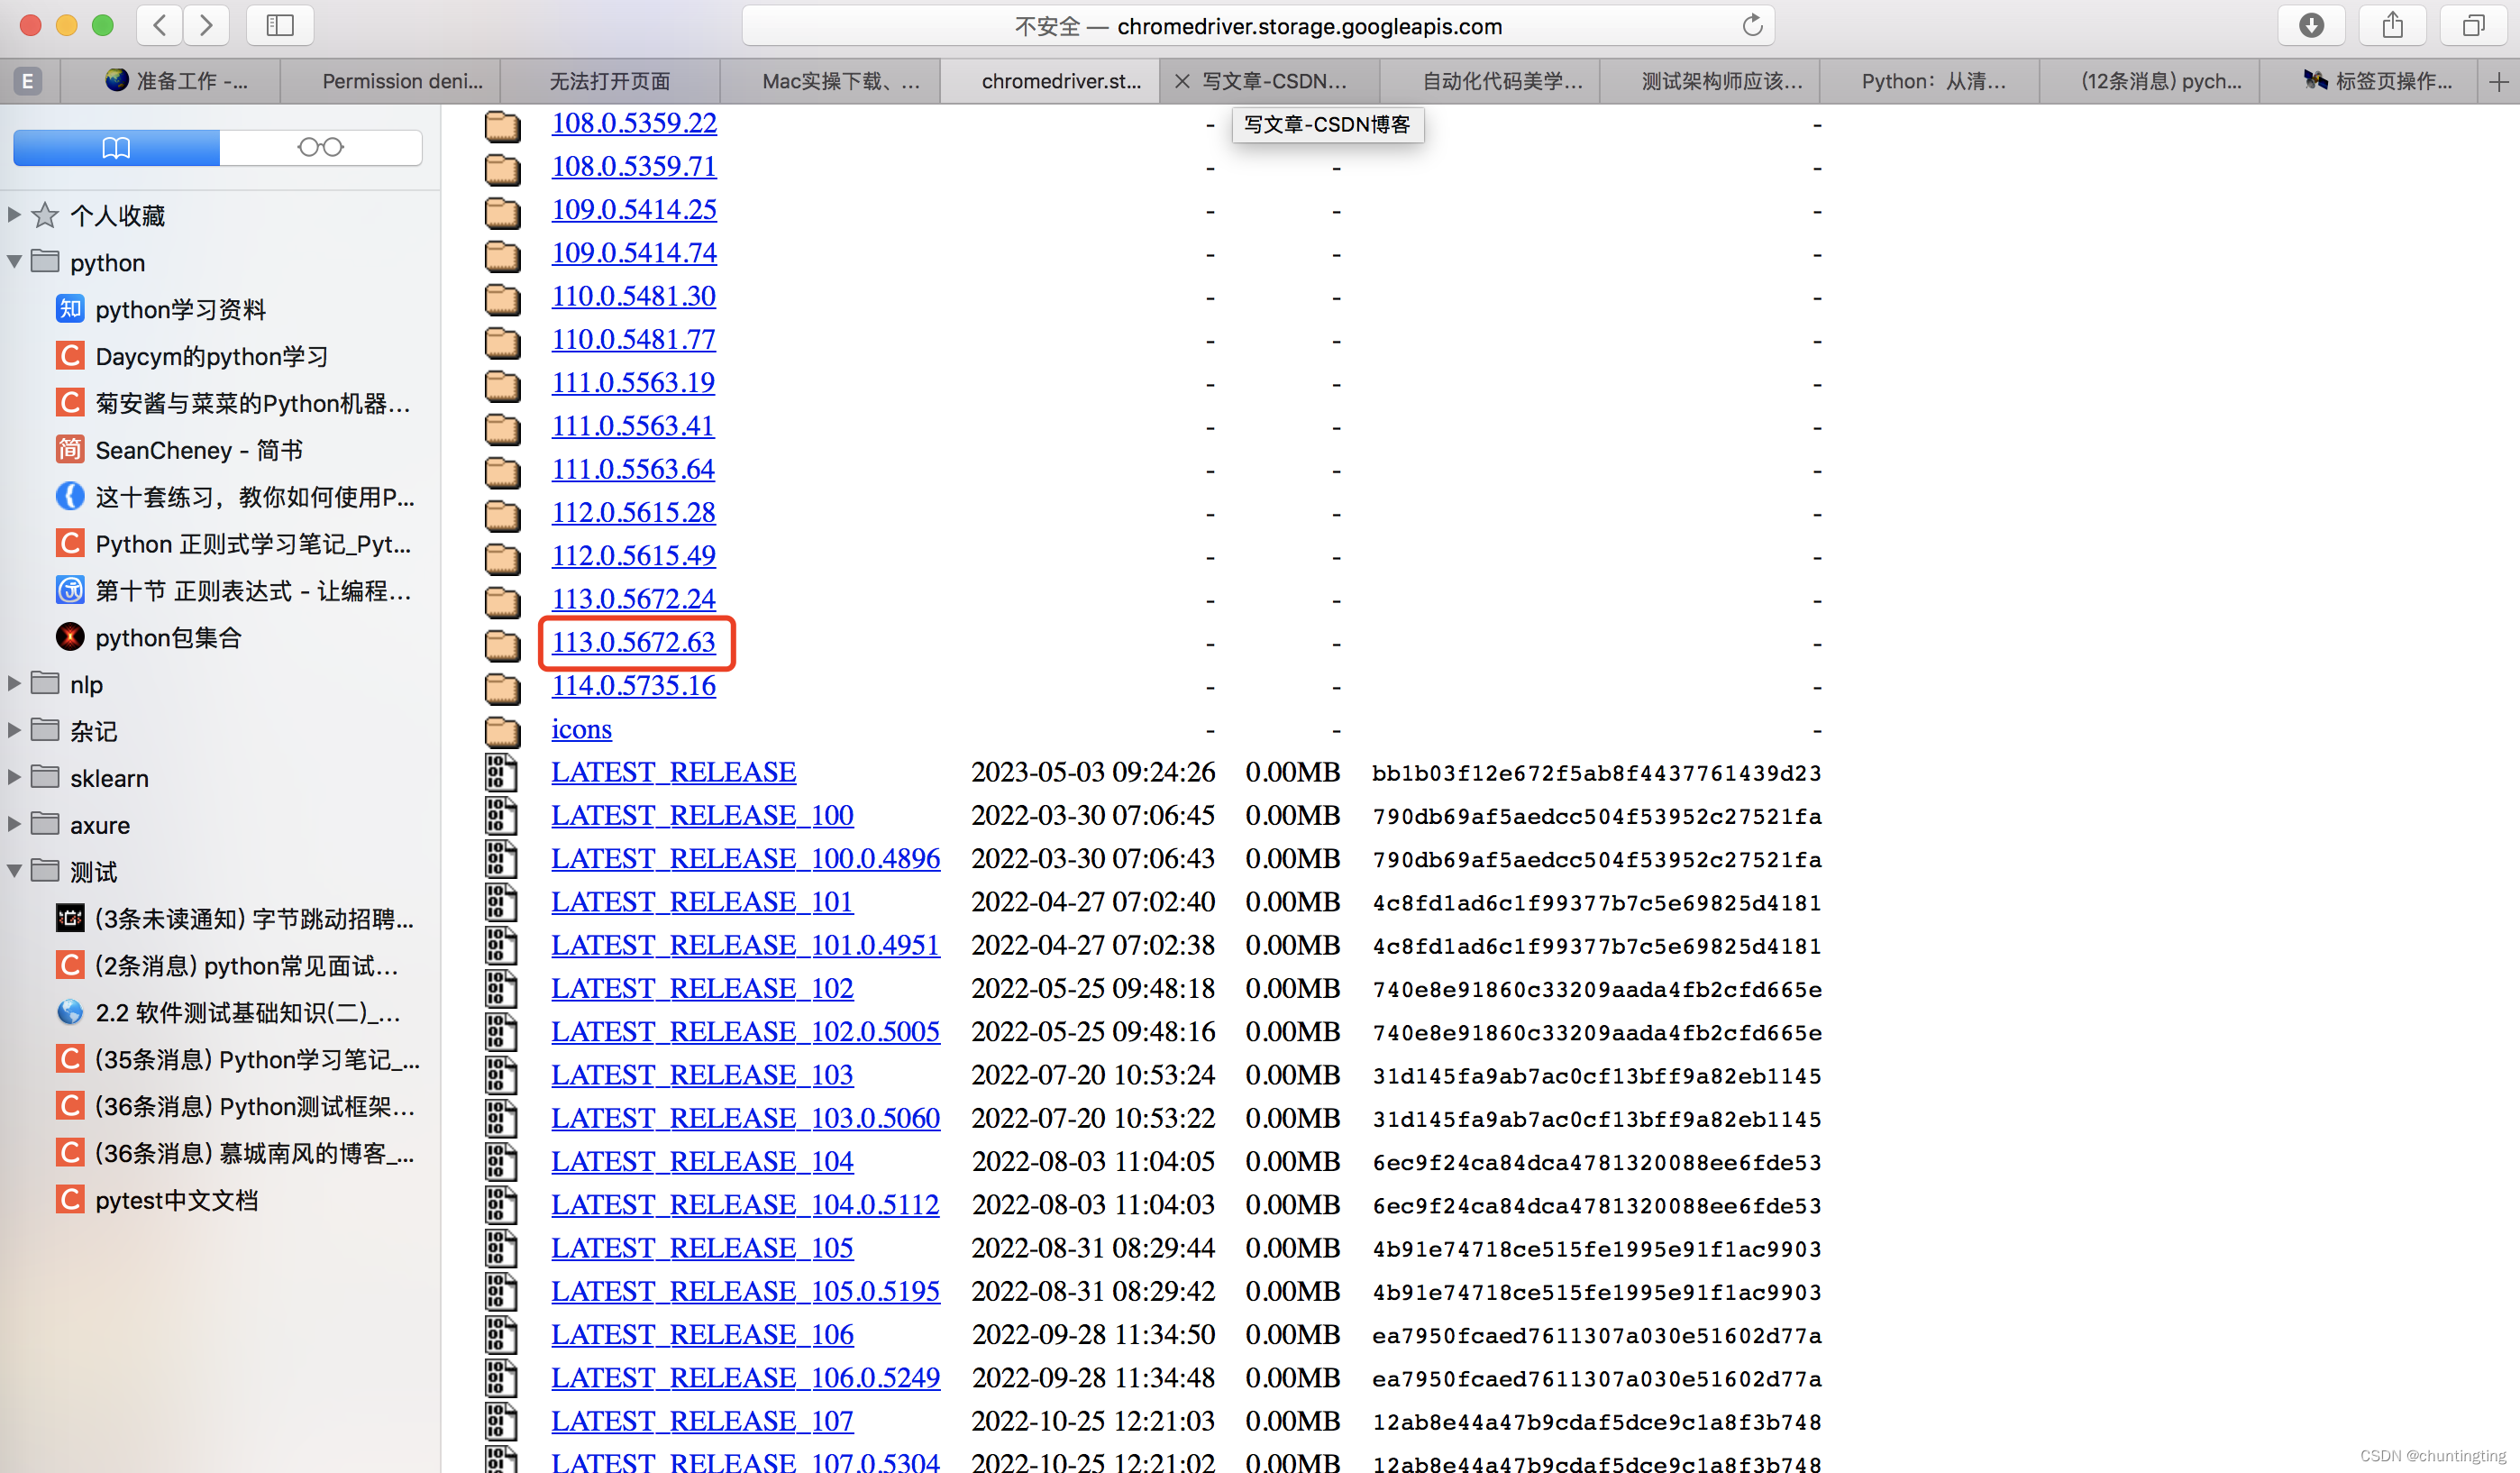Click the file icon beside LATEST_RELEASE_107

[501, 1421]
